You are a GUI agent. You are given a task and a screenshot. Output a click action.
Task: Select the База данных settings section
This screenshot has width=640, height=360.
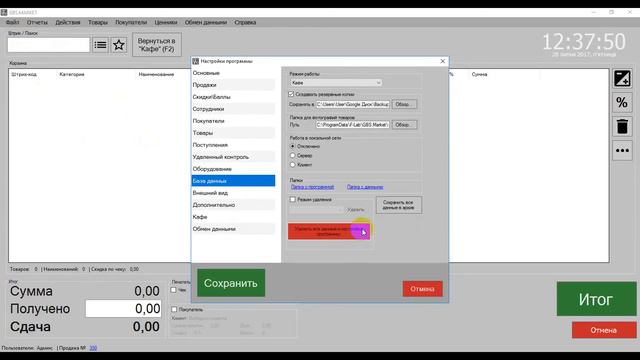coord(233,181)
